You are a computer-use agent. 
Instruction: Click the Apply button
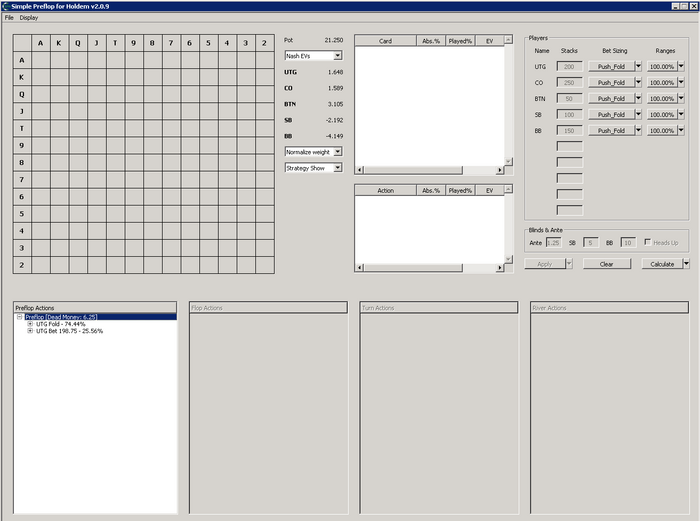point(545,264)
